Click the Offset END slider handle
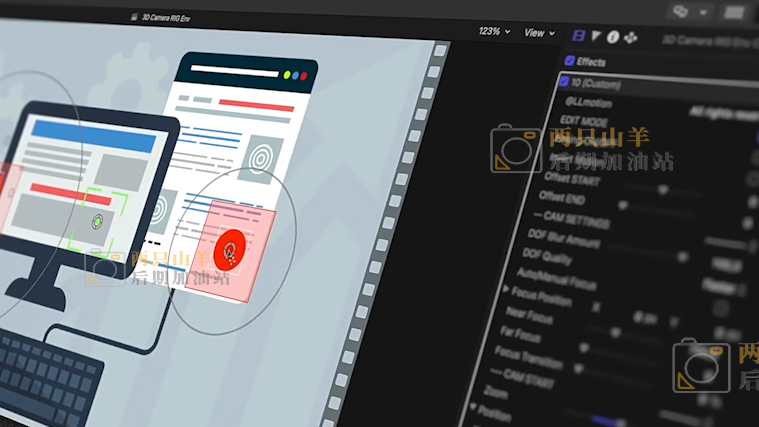This screenshot has height=427, width=759. coord(622,204)
